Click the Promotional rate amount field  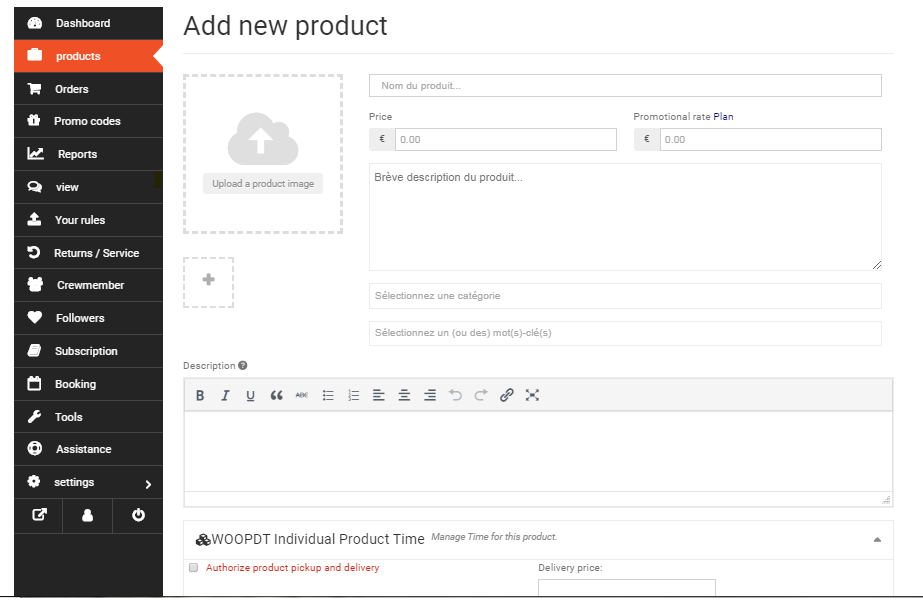point(771,140)
